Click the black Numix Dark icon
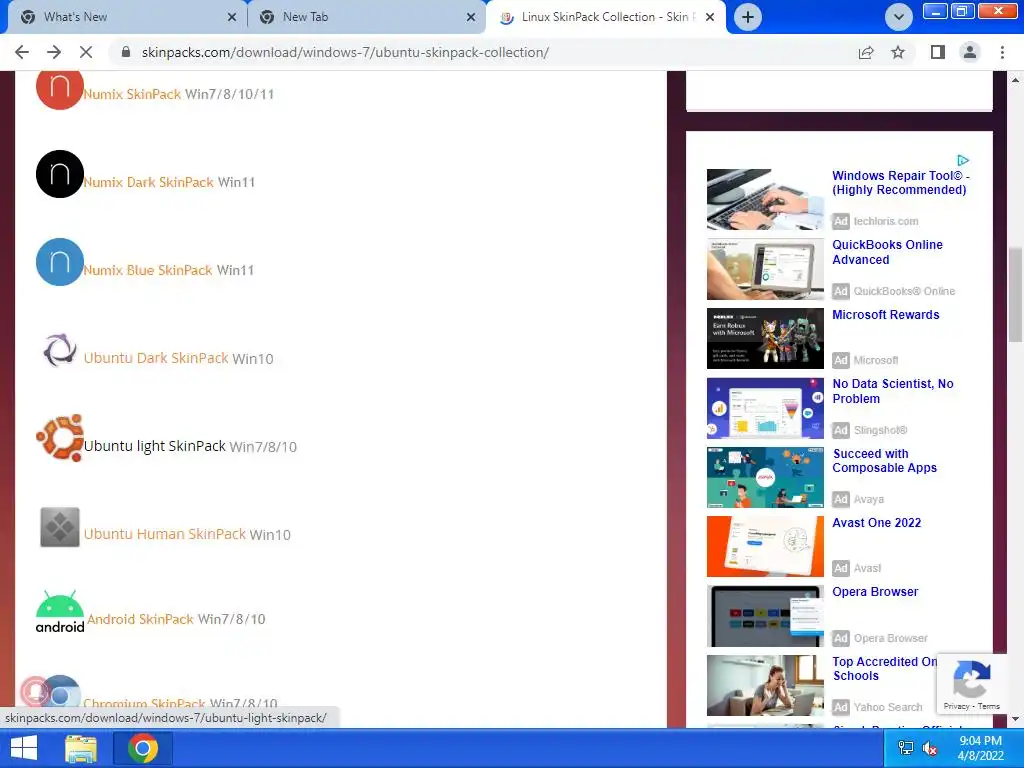This screenshot has height=768, width=1024. [59, 174]
